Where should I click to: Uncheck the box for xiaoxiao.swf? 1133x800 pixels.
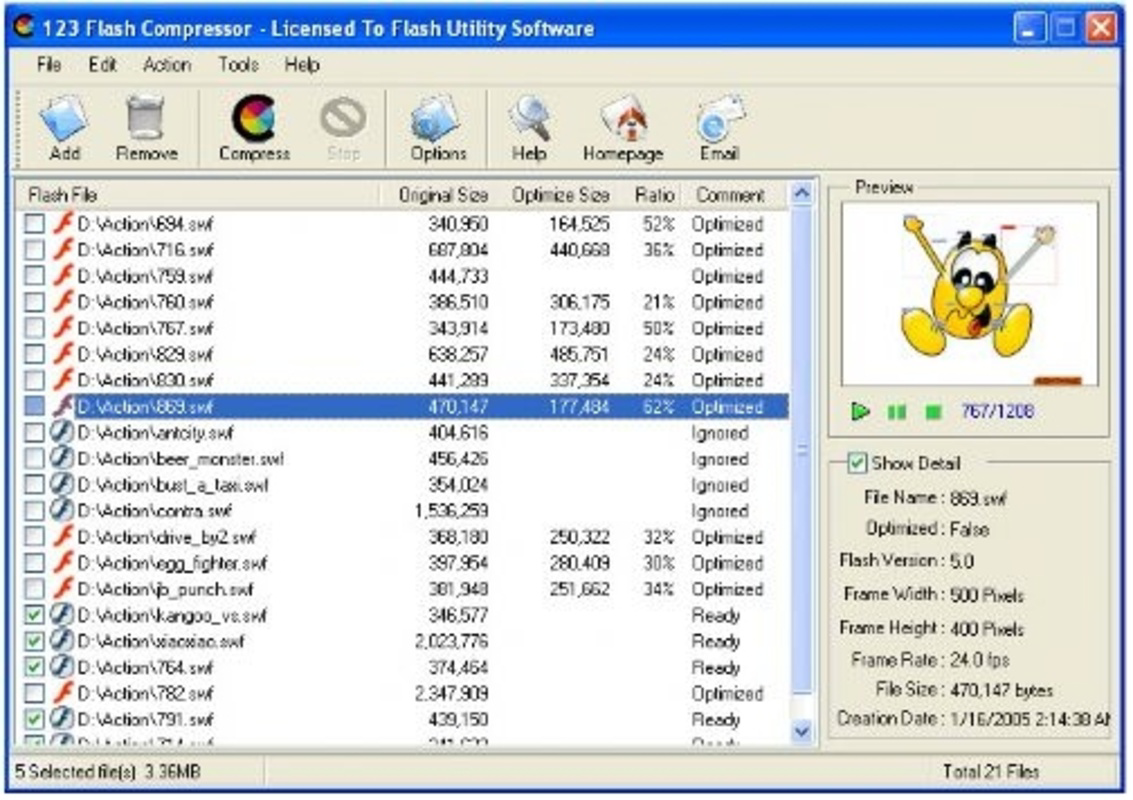(x=34, y=640)
